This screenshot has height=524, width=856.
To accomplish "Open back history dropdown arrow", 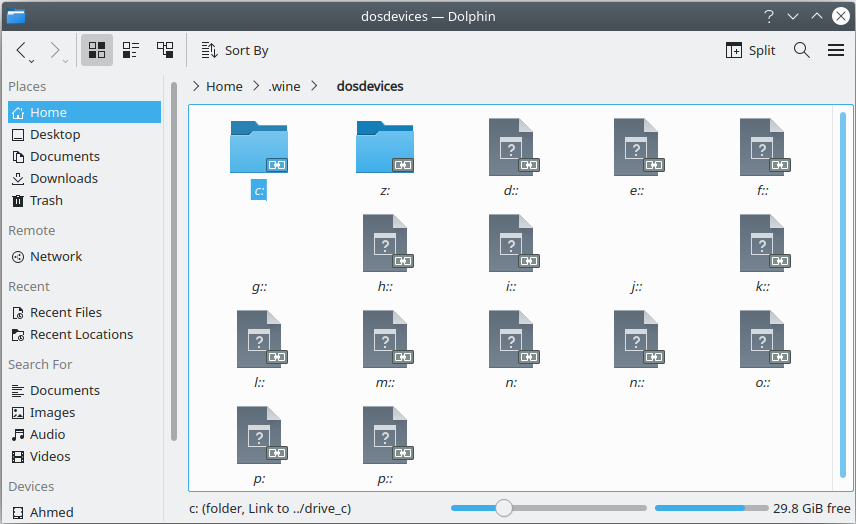I will pyautogui.click(x=32, y=61).
